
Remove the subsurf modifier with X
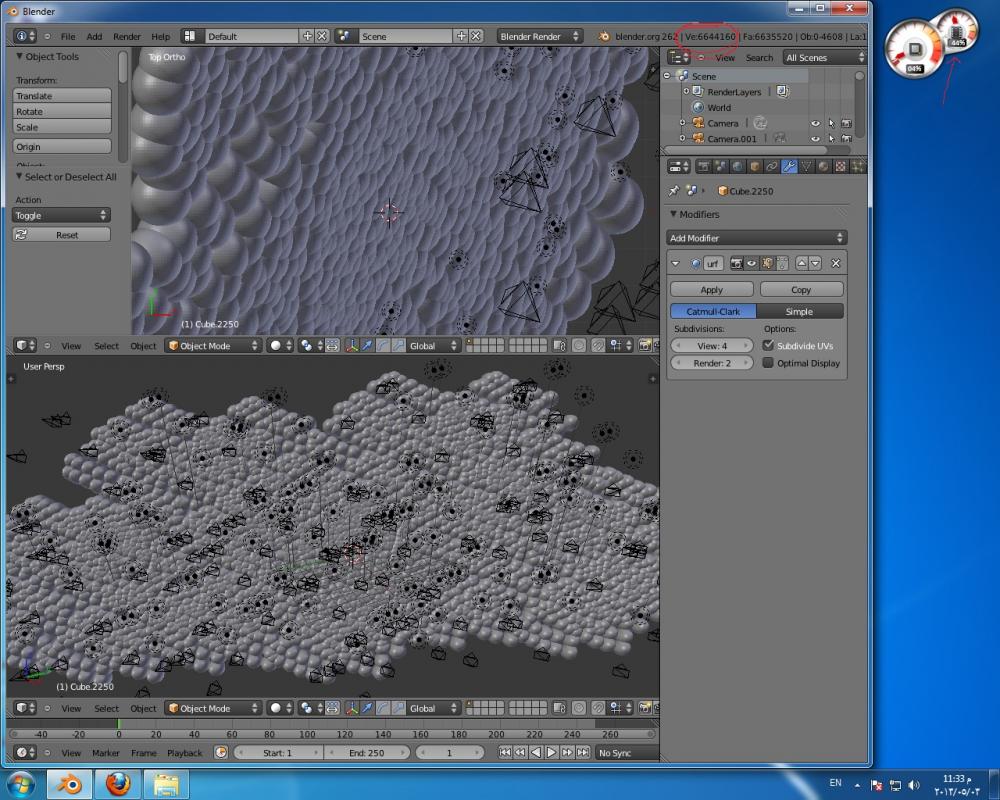point(836,263)
